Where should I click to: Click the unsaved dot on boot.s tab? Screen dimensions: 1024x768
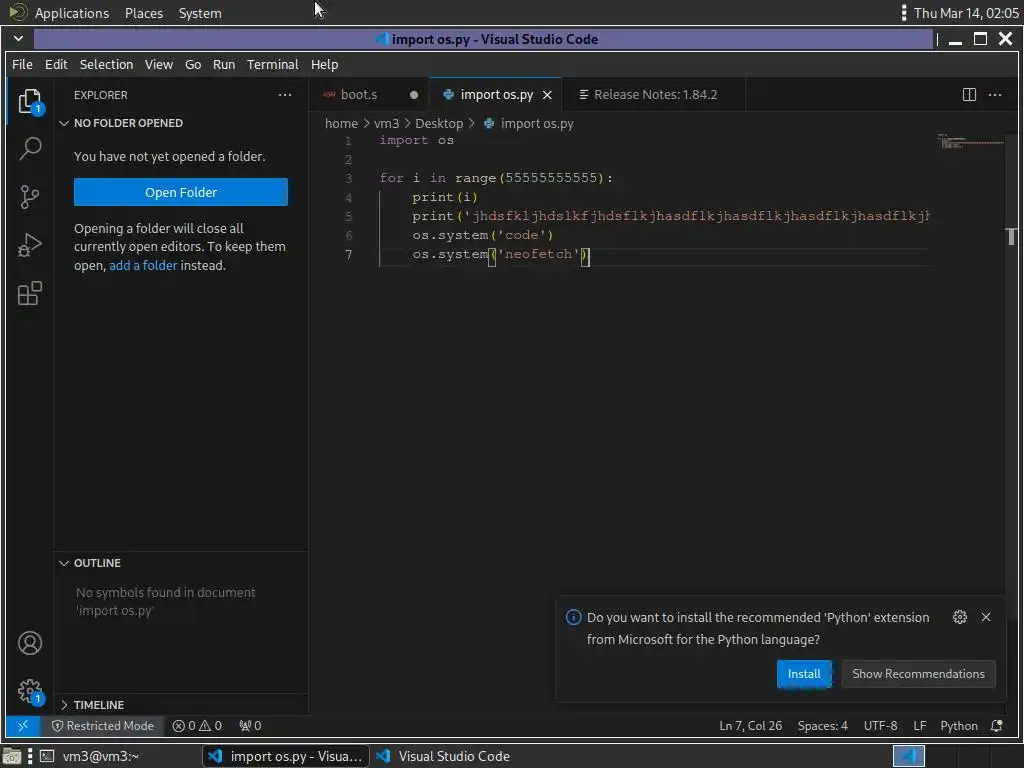[x=413, y=95]
